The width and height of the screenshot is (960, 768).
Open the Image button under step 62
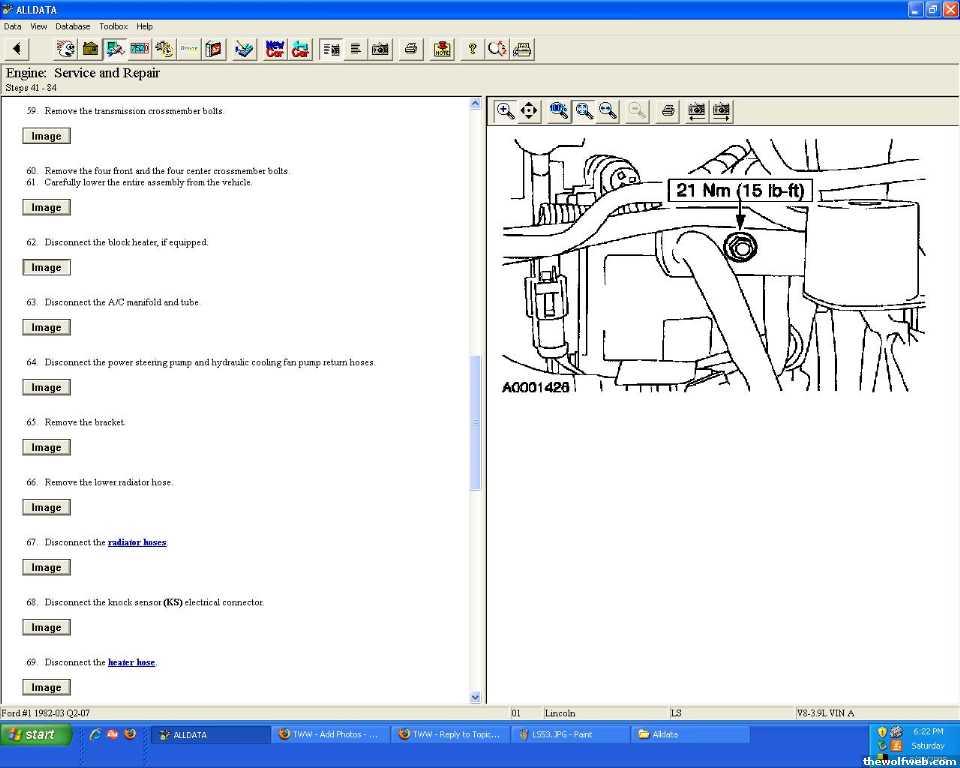(46, 268)
